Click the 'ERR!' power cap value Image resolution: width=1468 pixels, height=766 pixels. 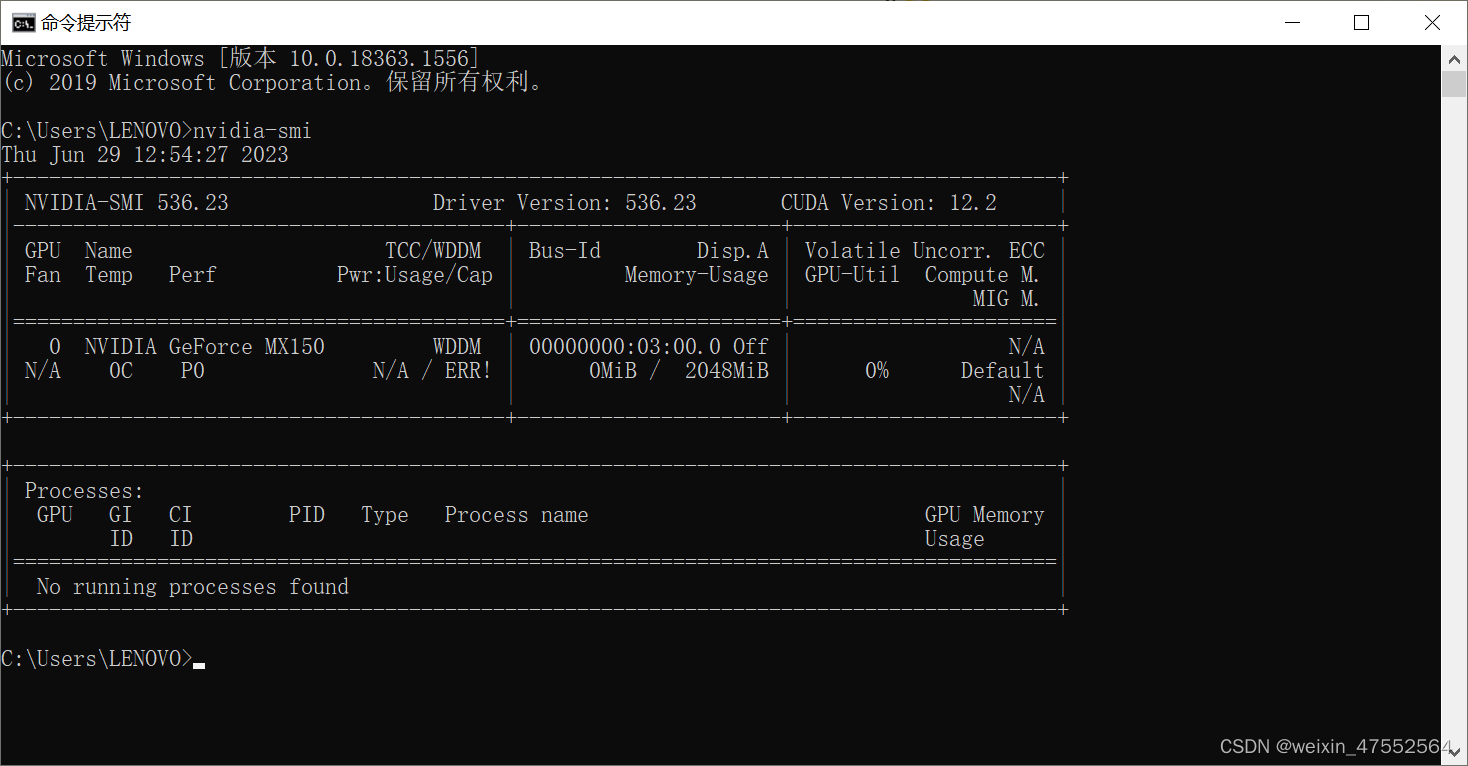coord(469,371)
